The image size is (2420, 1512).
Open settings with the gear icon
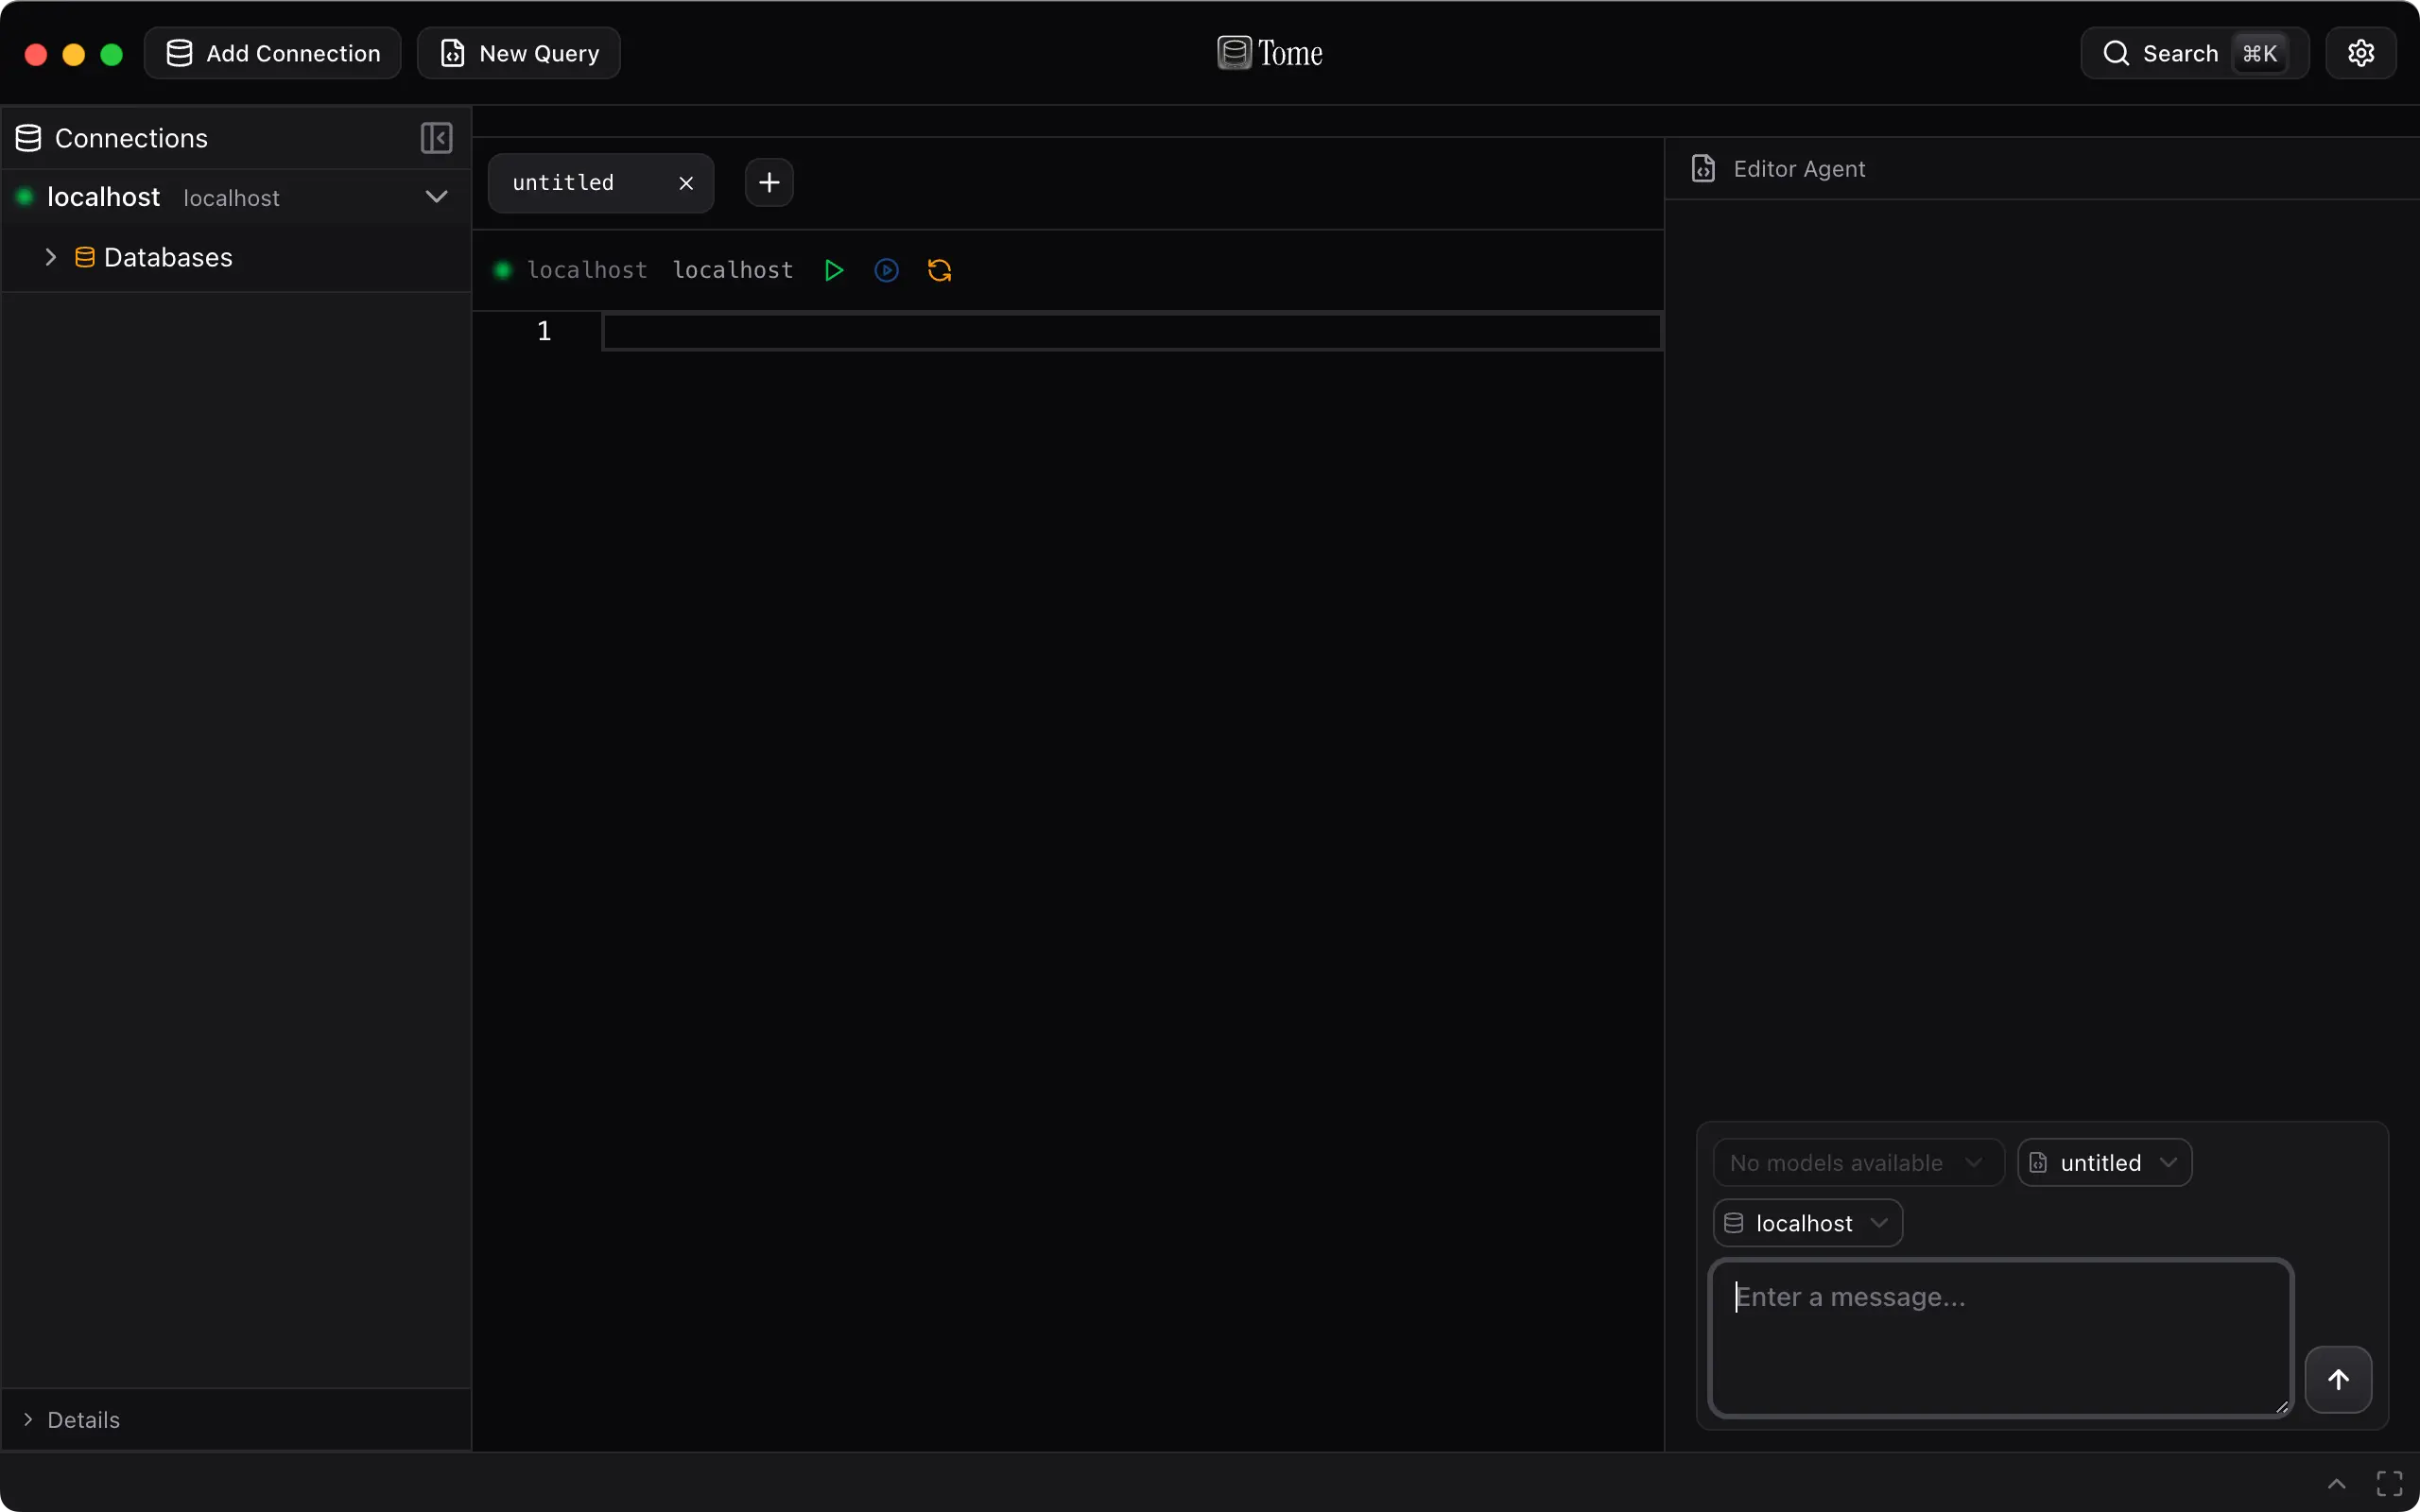point(2360,53)
